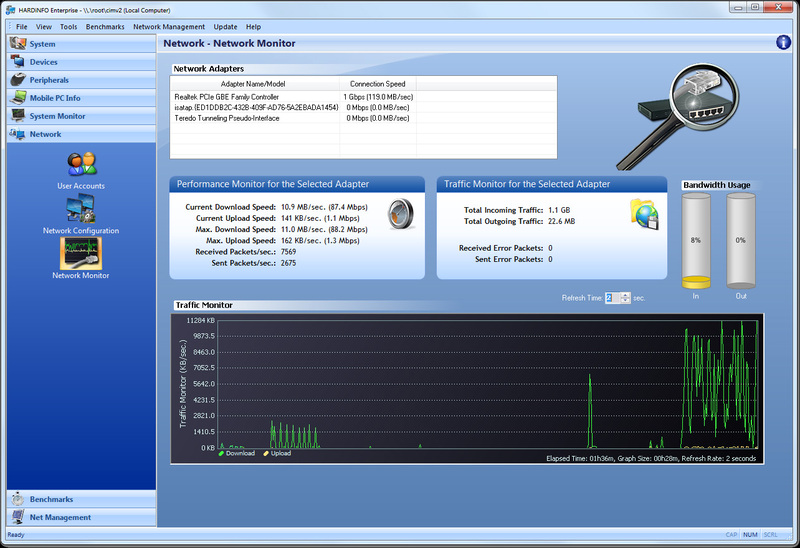Open the Benchmarks menu
Viewport: 800px width, 548px height.
[x=105, y=27]
